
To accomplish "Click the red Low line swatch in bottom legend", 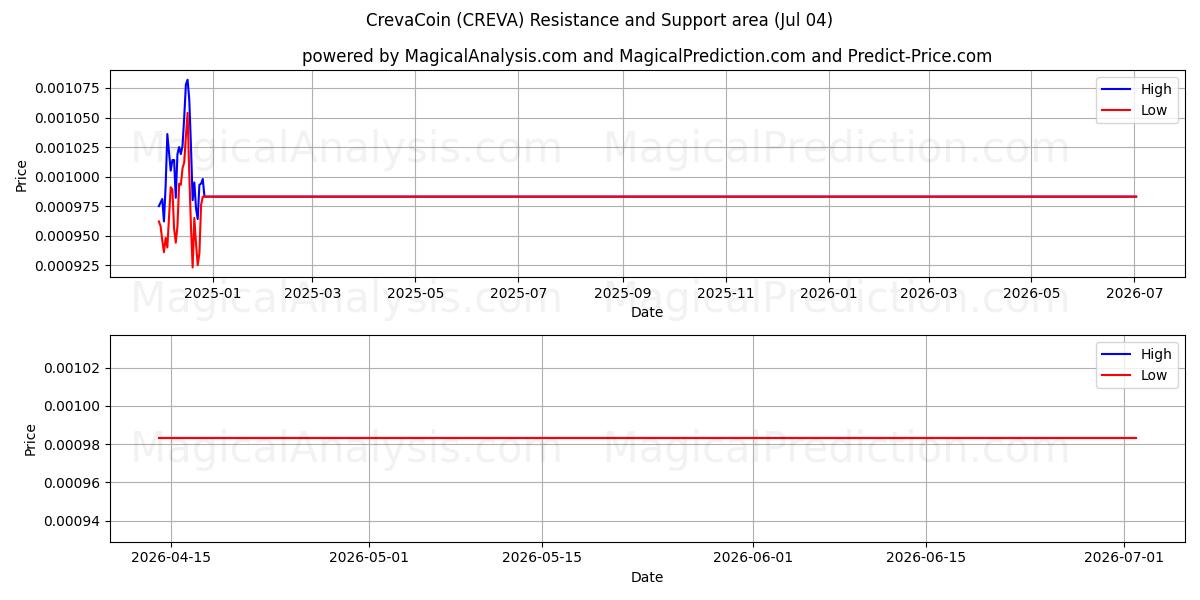I will 1117,375.
